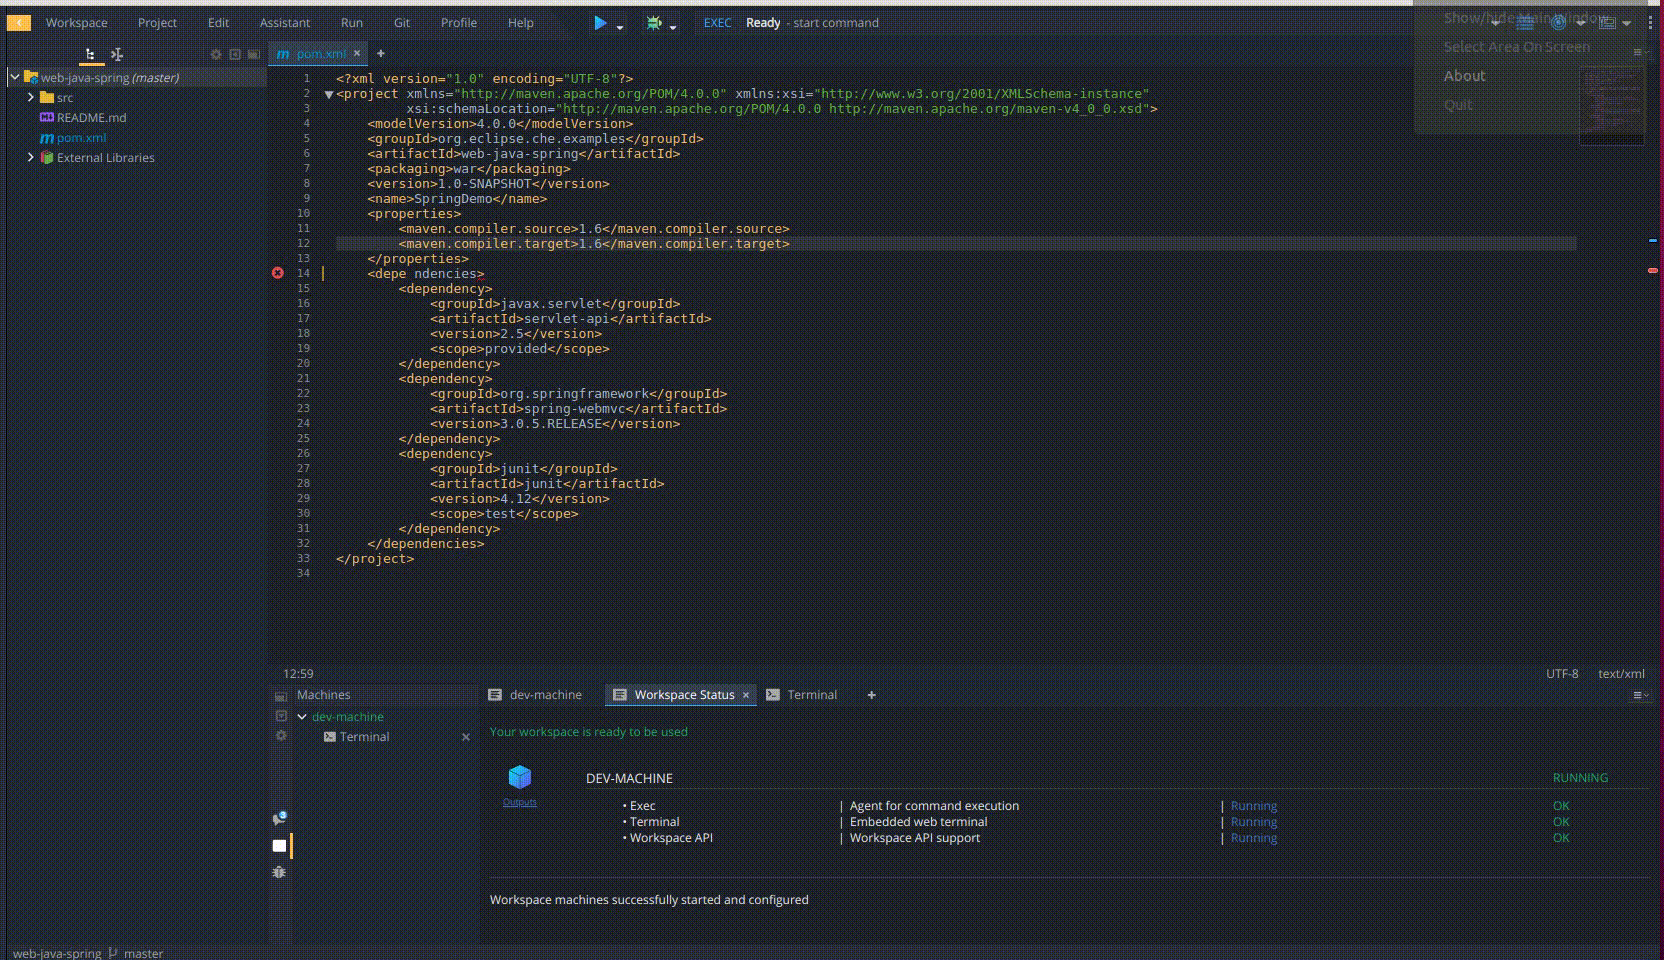Open the Git menu
The width and height of the screenshot is (1664, 960).
click(402, 22)
